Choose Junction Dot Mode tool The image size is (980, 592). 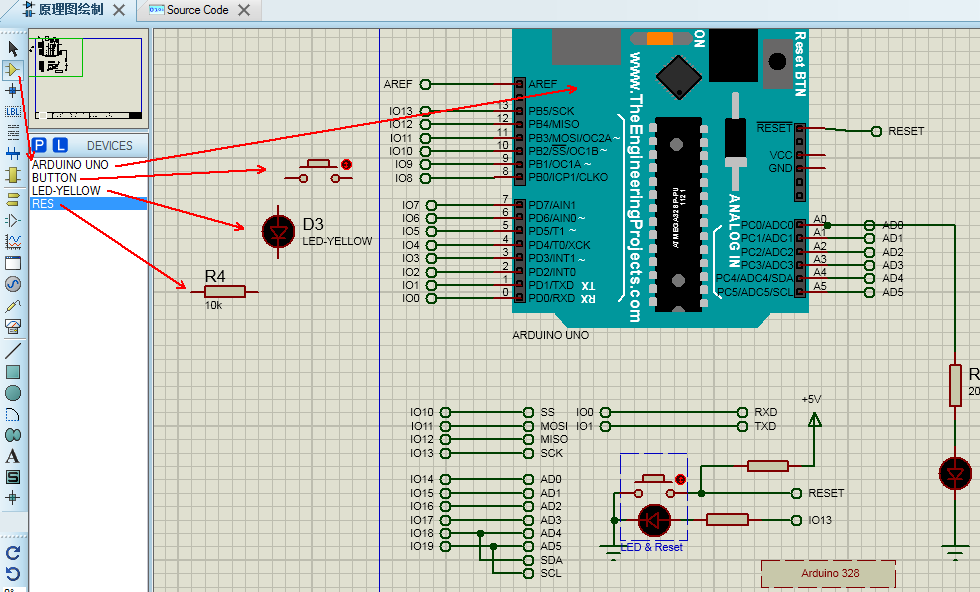12,91
